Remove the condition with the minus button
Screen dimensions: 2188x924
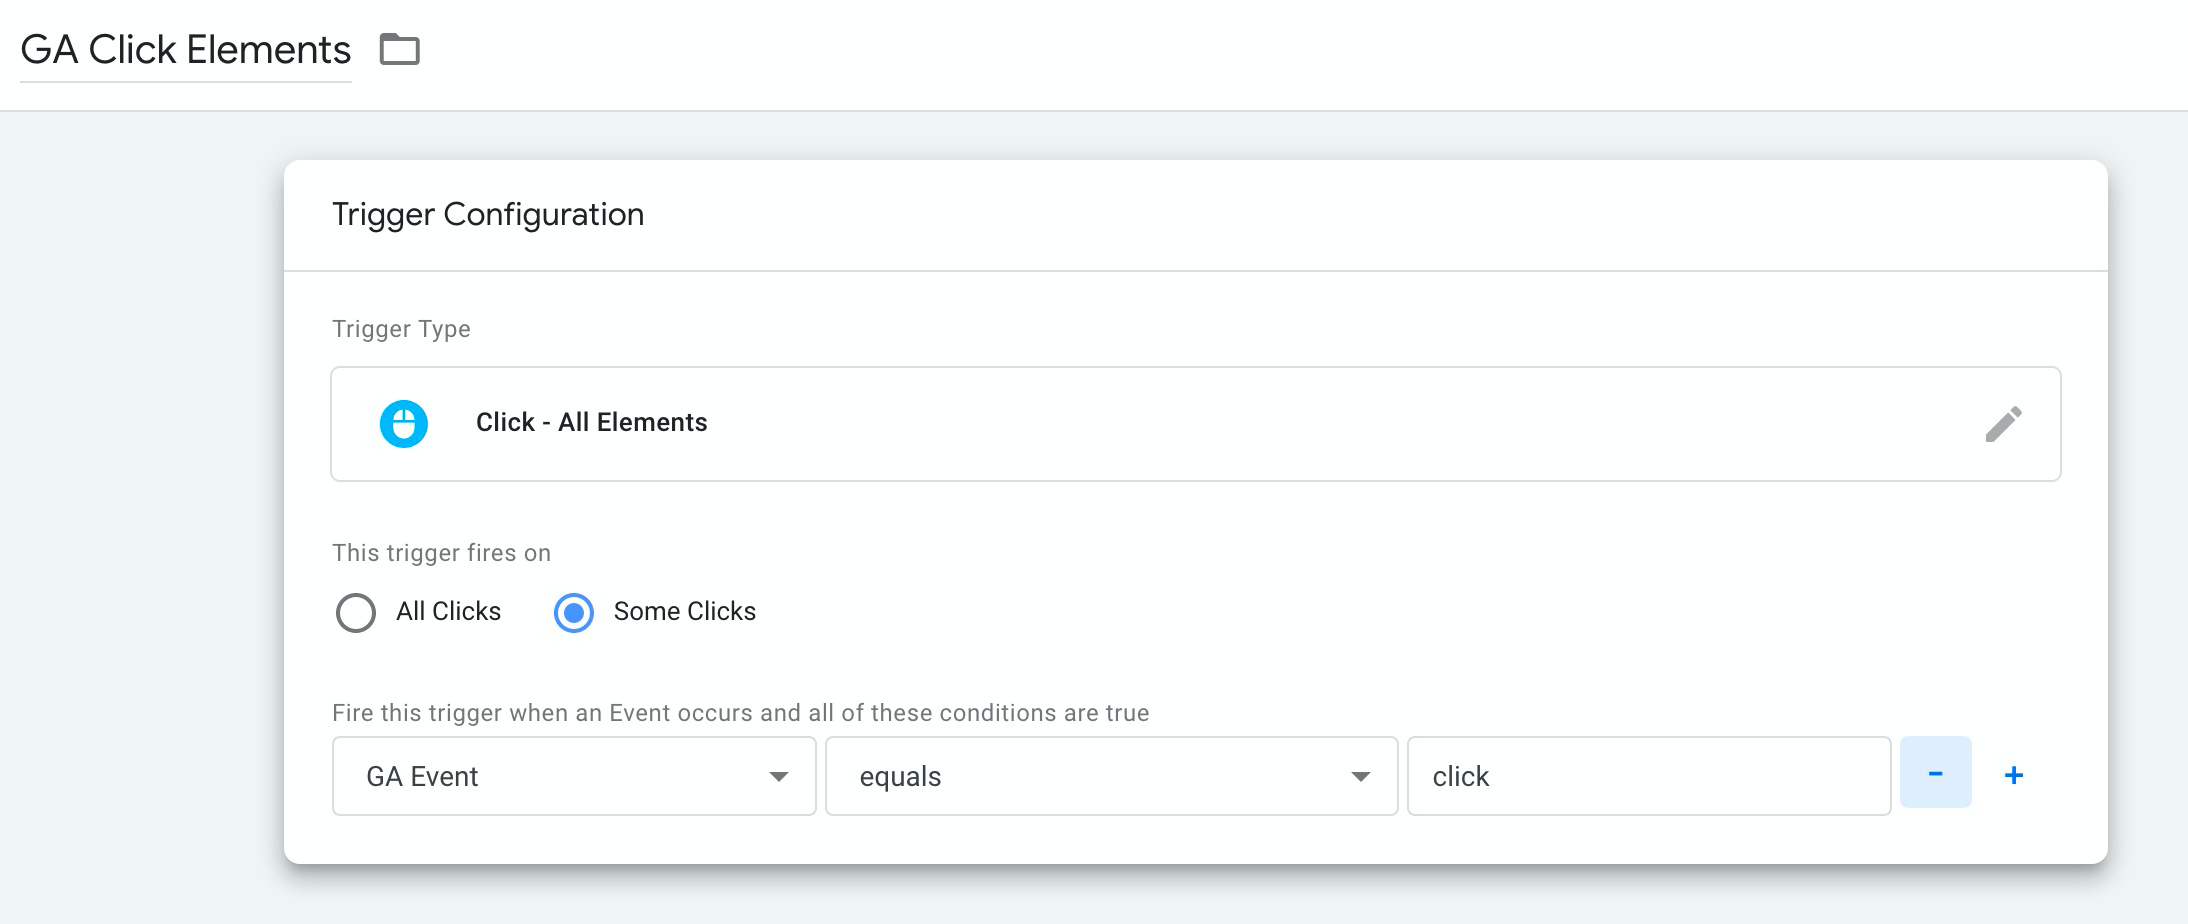1935,773
